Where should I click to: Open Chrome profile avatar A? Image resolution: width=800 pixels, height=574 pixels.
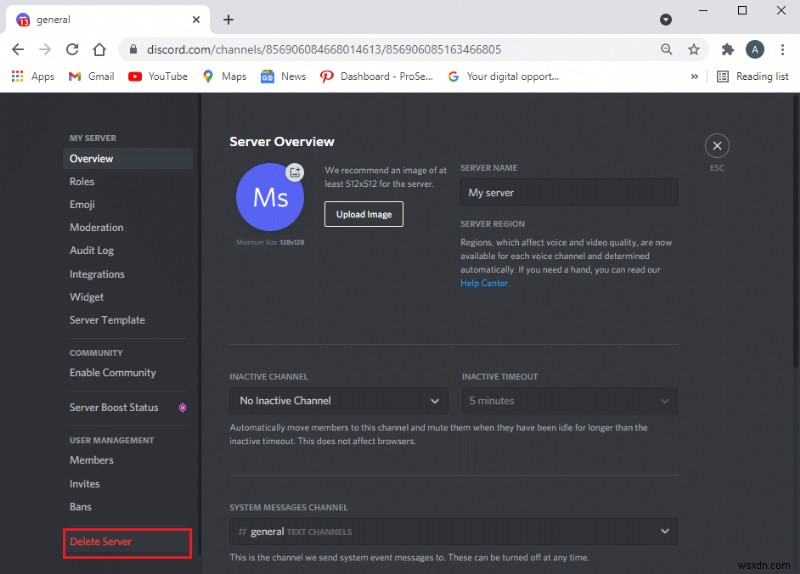coord(755,49)
